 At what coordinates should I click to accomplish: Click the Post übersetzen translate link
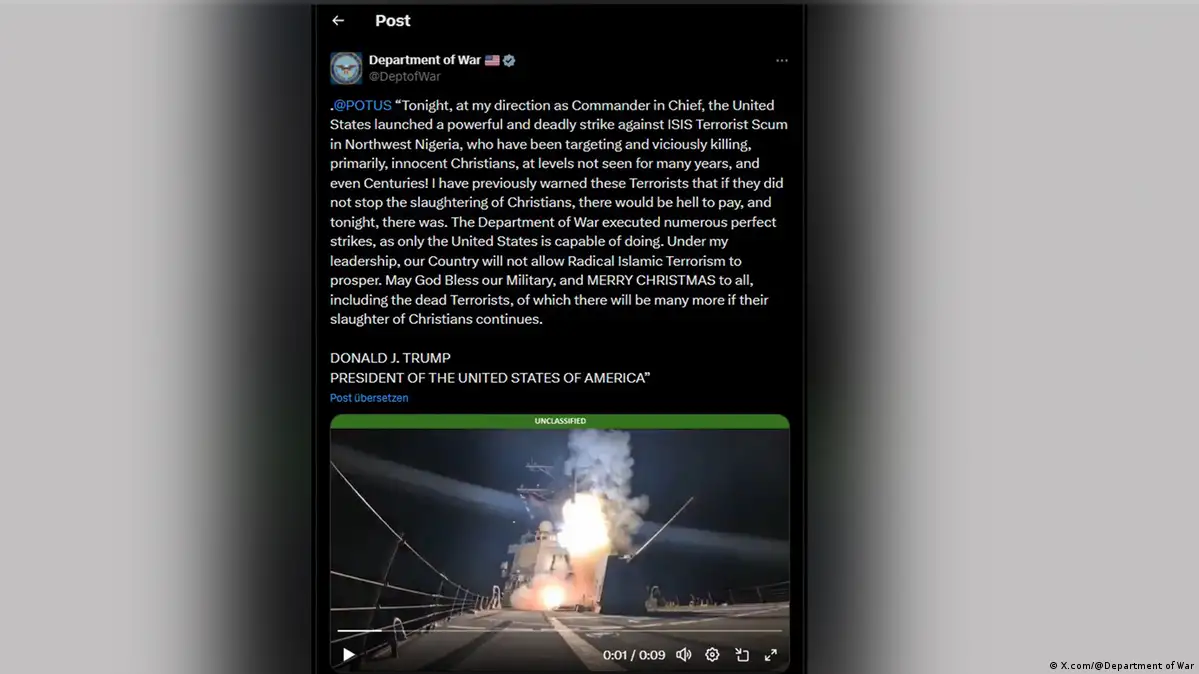point(369,398)
